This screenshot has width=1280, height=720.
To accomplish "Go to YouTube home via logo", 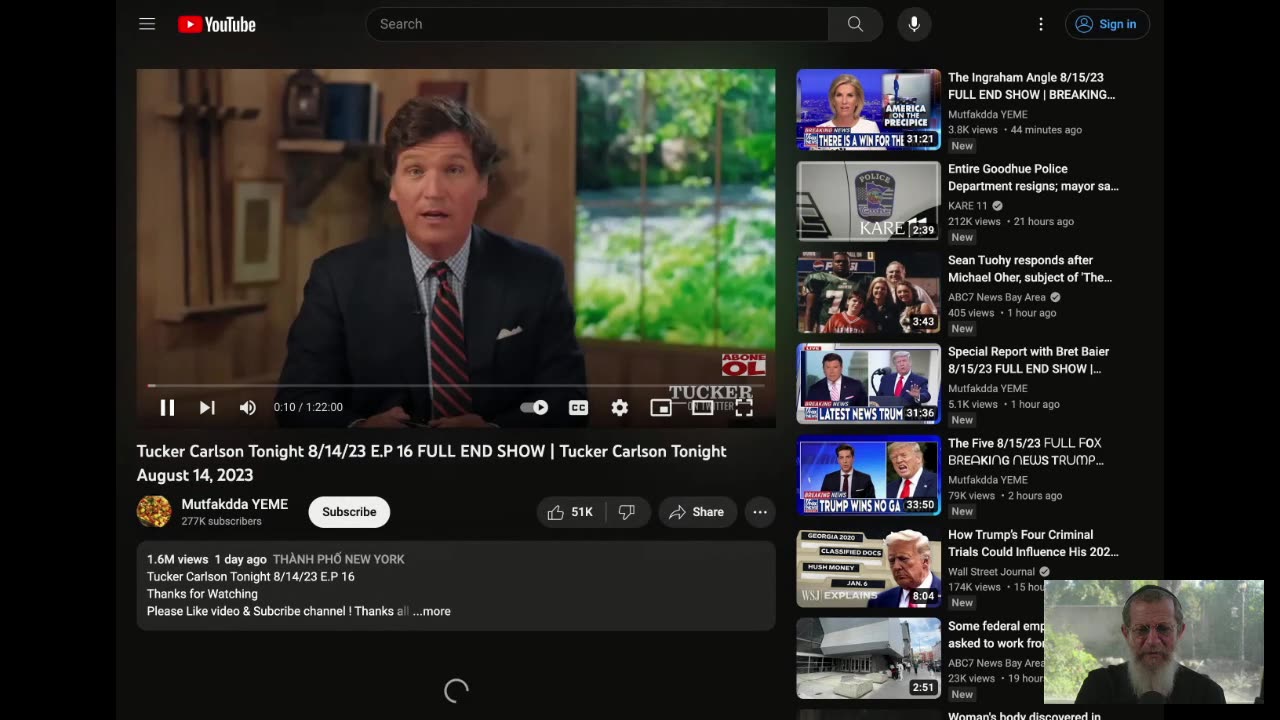I will [x=217, y=24].
